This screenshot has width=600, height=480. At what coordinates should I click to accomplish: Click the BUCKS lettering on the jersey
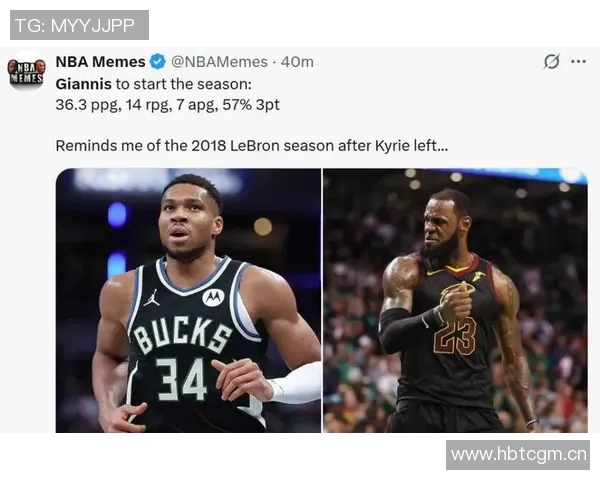point(183,335)
